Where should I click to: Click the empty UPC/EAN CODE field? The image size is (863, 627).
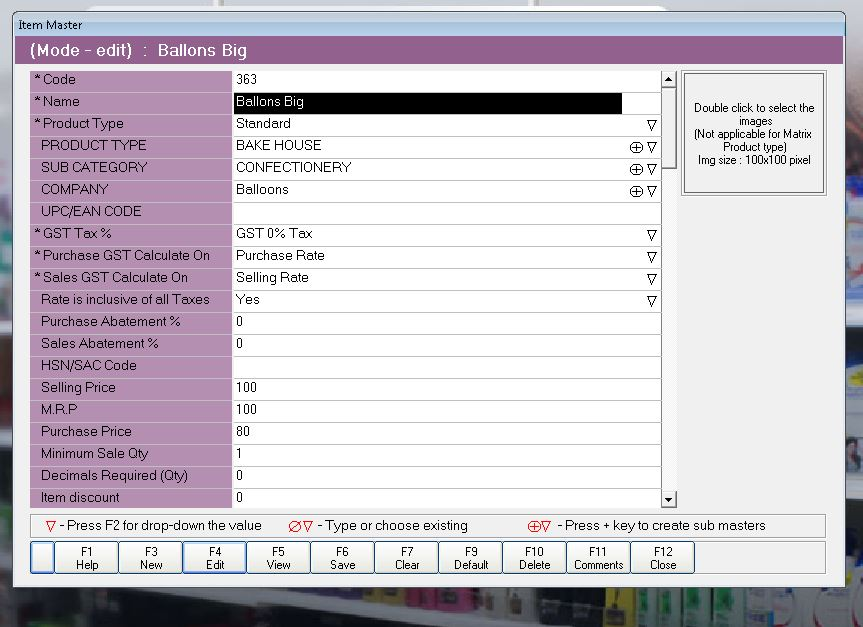click(446, 213)
